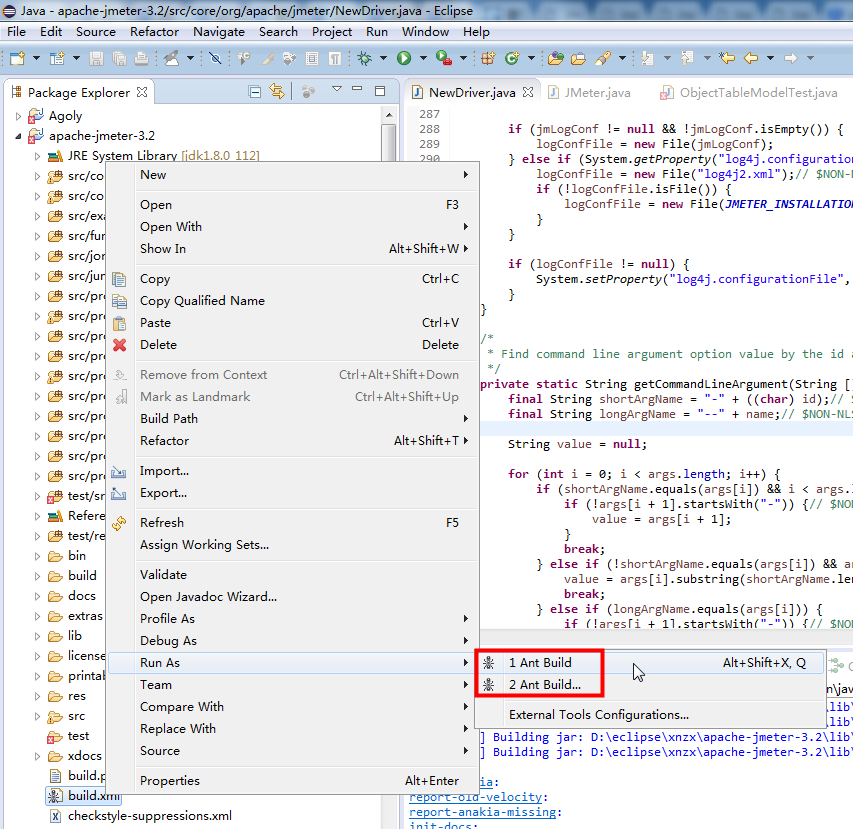Click the Back navigation yellow arrow
This screenshot has width=853, height=829.
(751, 58)
